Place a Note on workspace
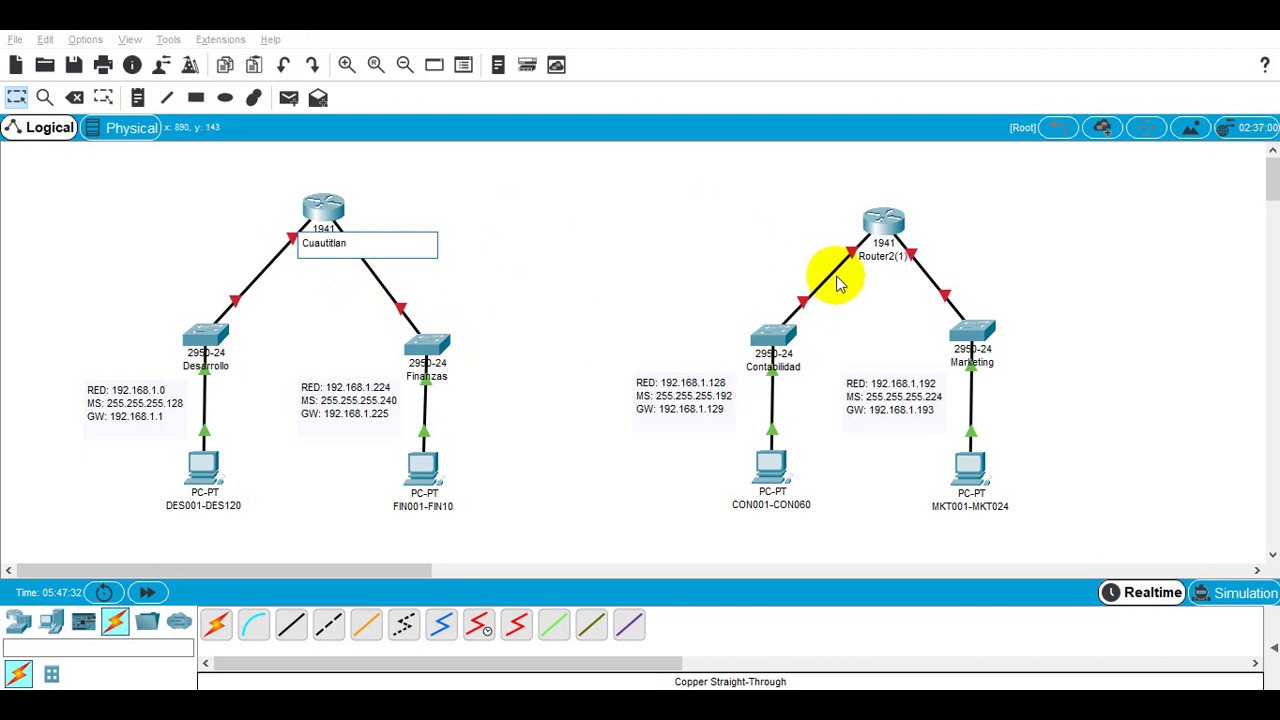Screen dimensions: 1280x720 coord(138,98)
